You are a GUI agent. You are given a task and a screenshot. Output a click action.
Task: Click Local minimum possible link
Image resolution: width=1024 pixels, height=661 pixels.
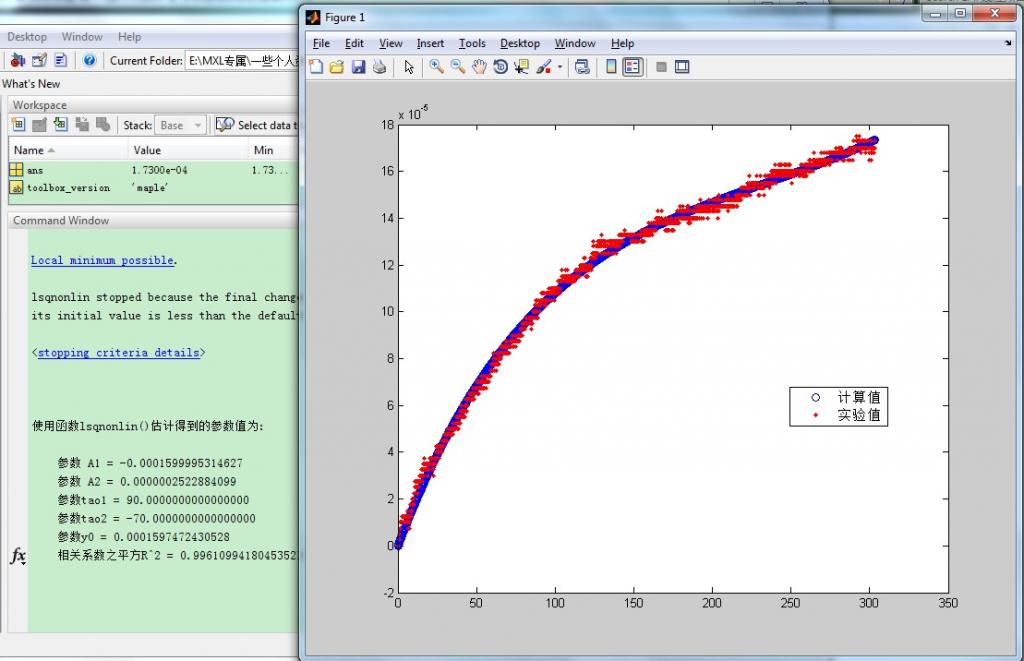102,260
